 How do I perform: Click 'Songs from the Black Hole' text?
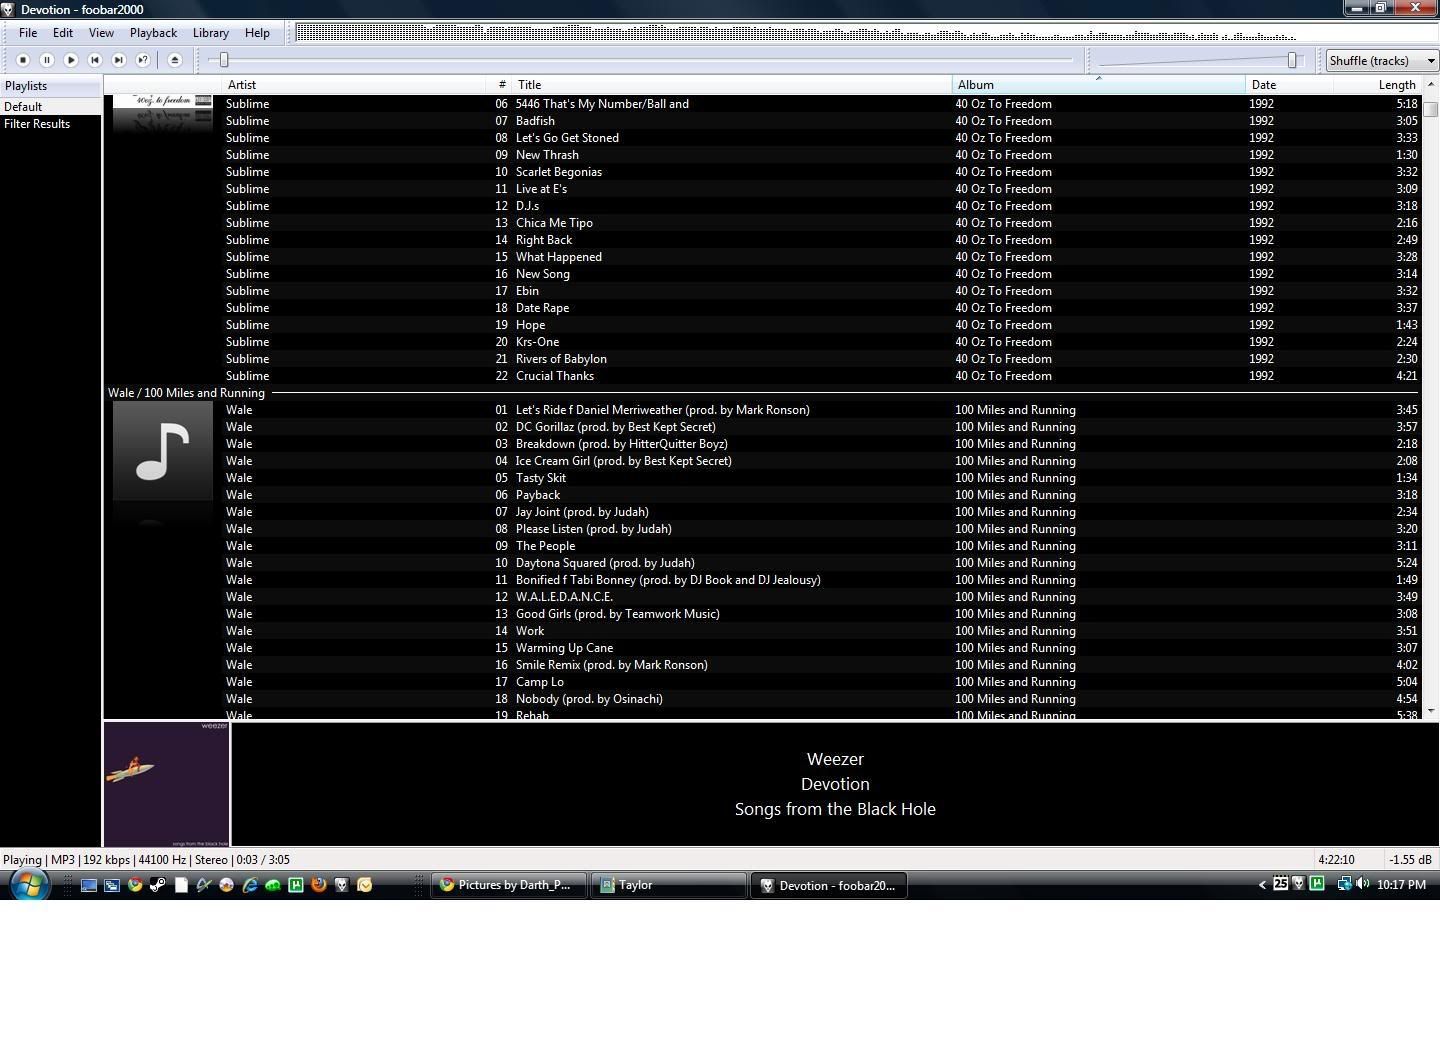[835, 809]
